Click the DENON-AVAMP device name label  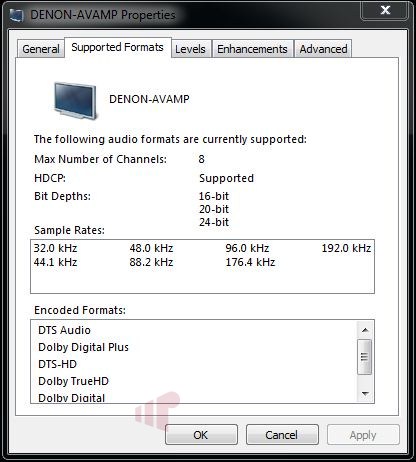(149, 99)
